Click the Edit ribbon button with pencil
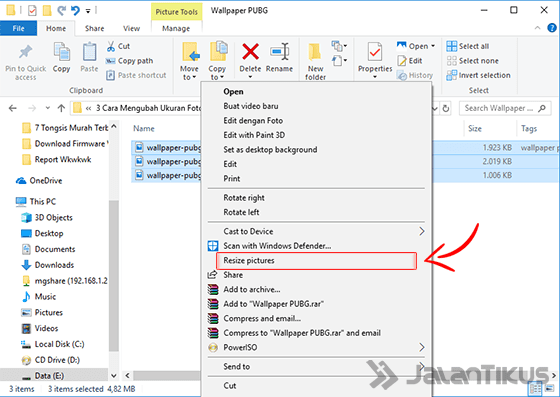Screen dimensions: 560x397 [x=410, y=61]
